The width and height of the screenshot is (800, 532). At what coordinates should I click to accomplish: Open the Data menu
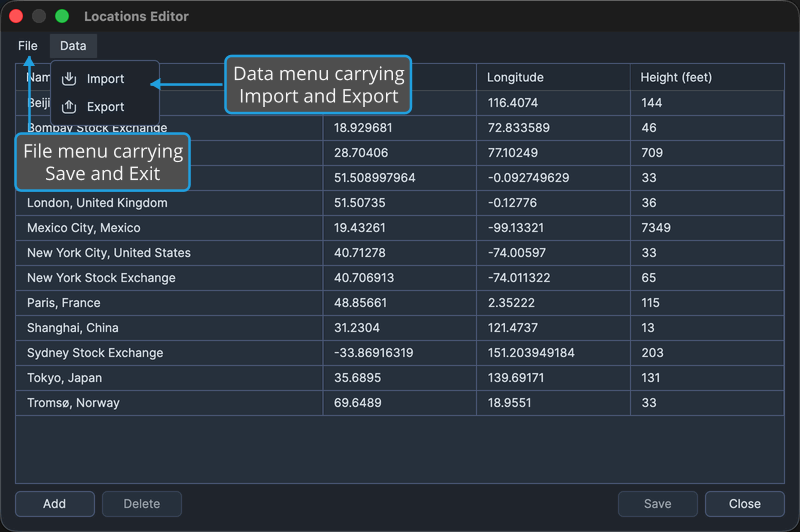pyautogui.click(x=73, y=46)
